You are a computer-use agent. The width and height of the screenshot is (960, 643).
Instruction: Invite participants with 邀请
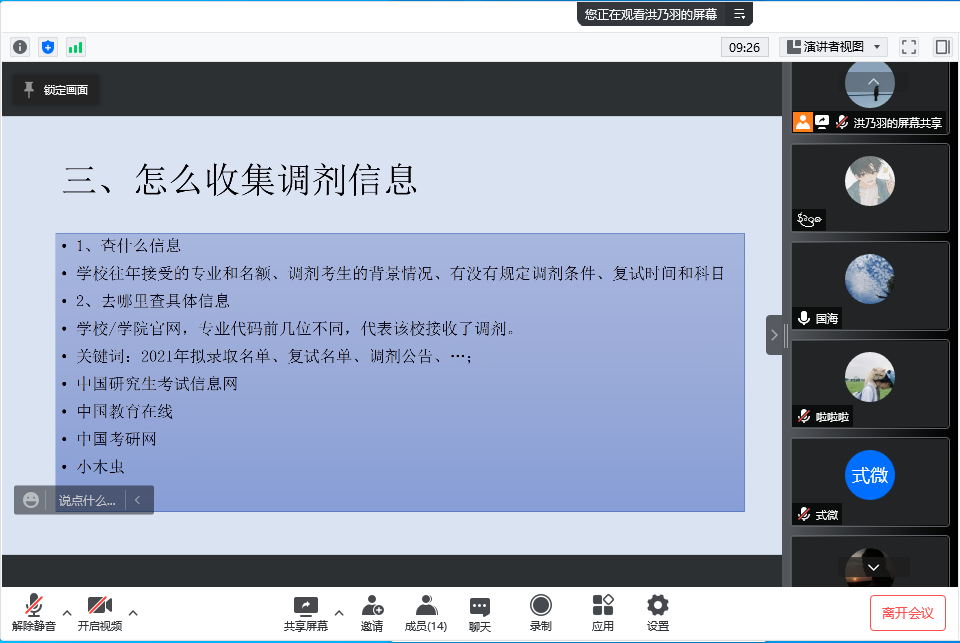(372, 612)
